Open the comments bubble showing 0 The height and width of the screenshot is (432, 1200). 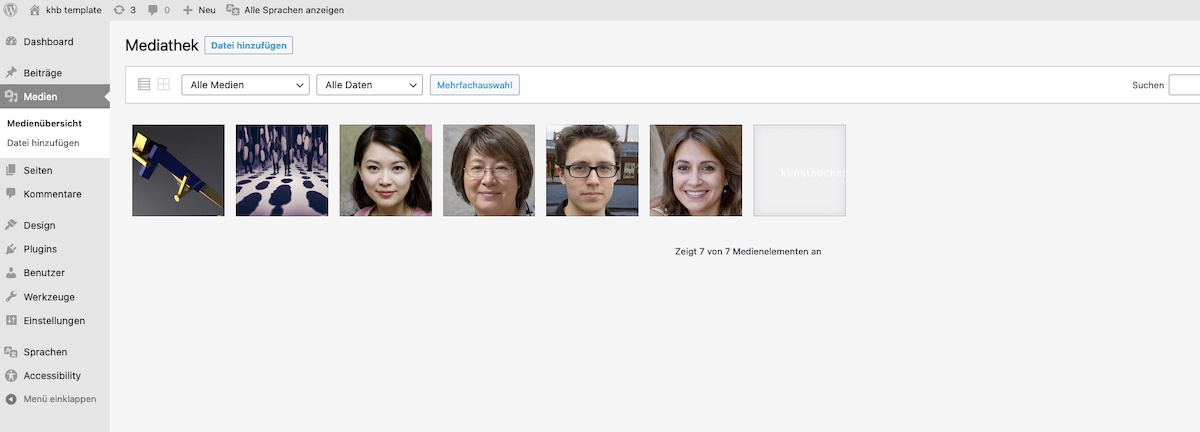[153, 10]
